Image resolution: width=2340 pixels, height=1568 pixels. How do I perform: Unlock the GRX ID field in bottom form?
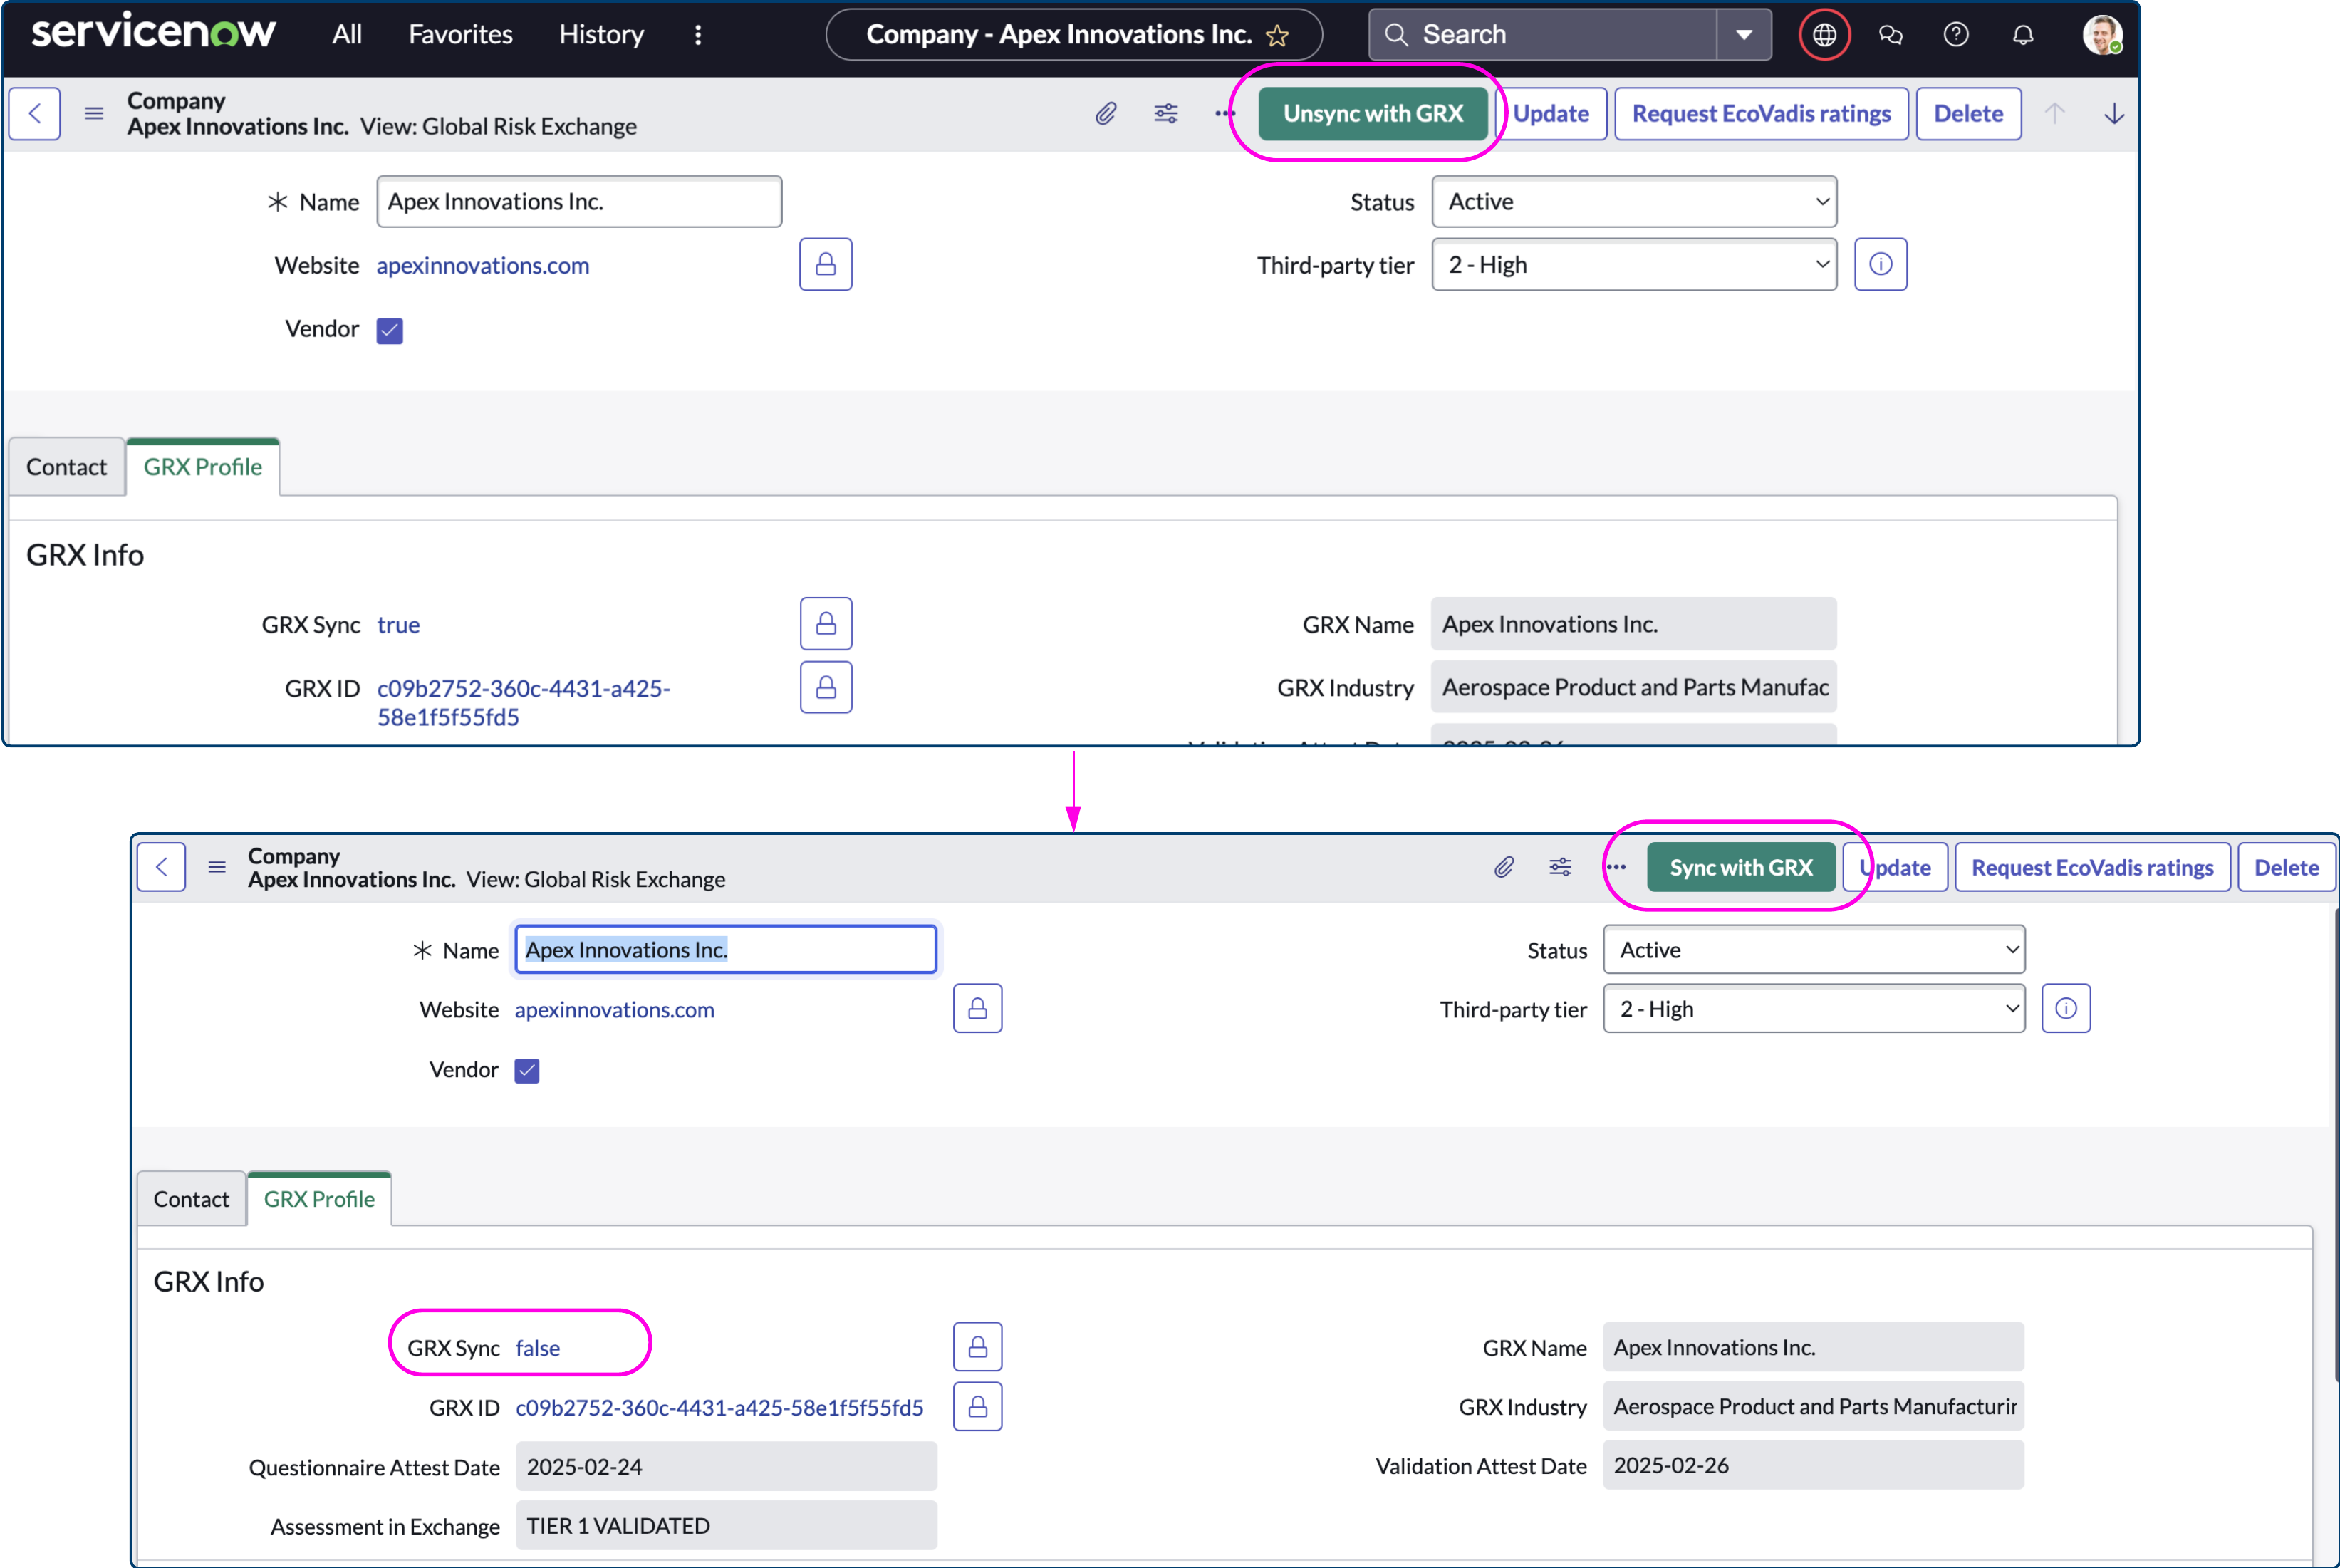point(978,1406)
